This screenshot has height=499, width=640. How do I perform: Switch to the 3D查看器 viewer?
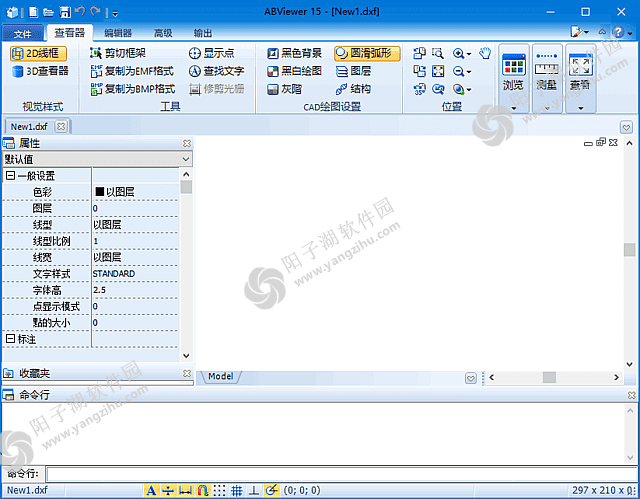[x=40, y=71]
